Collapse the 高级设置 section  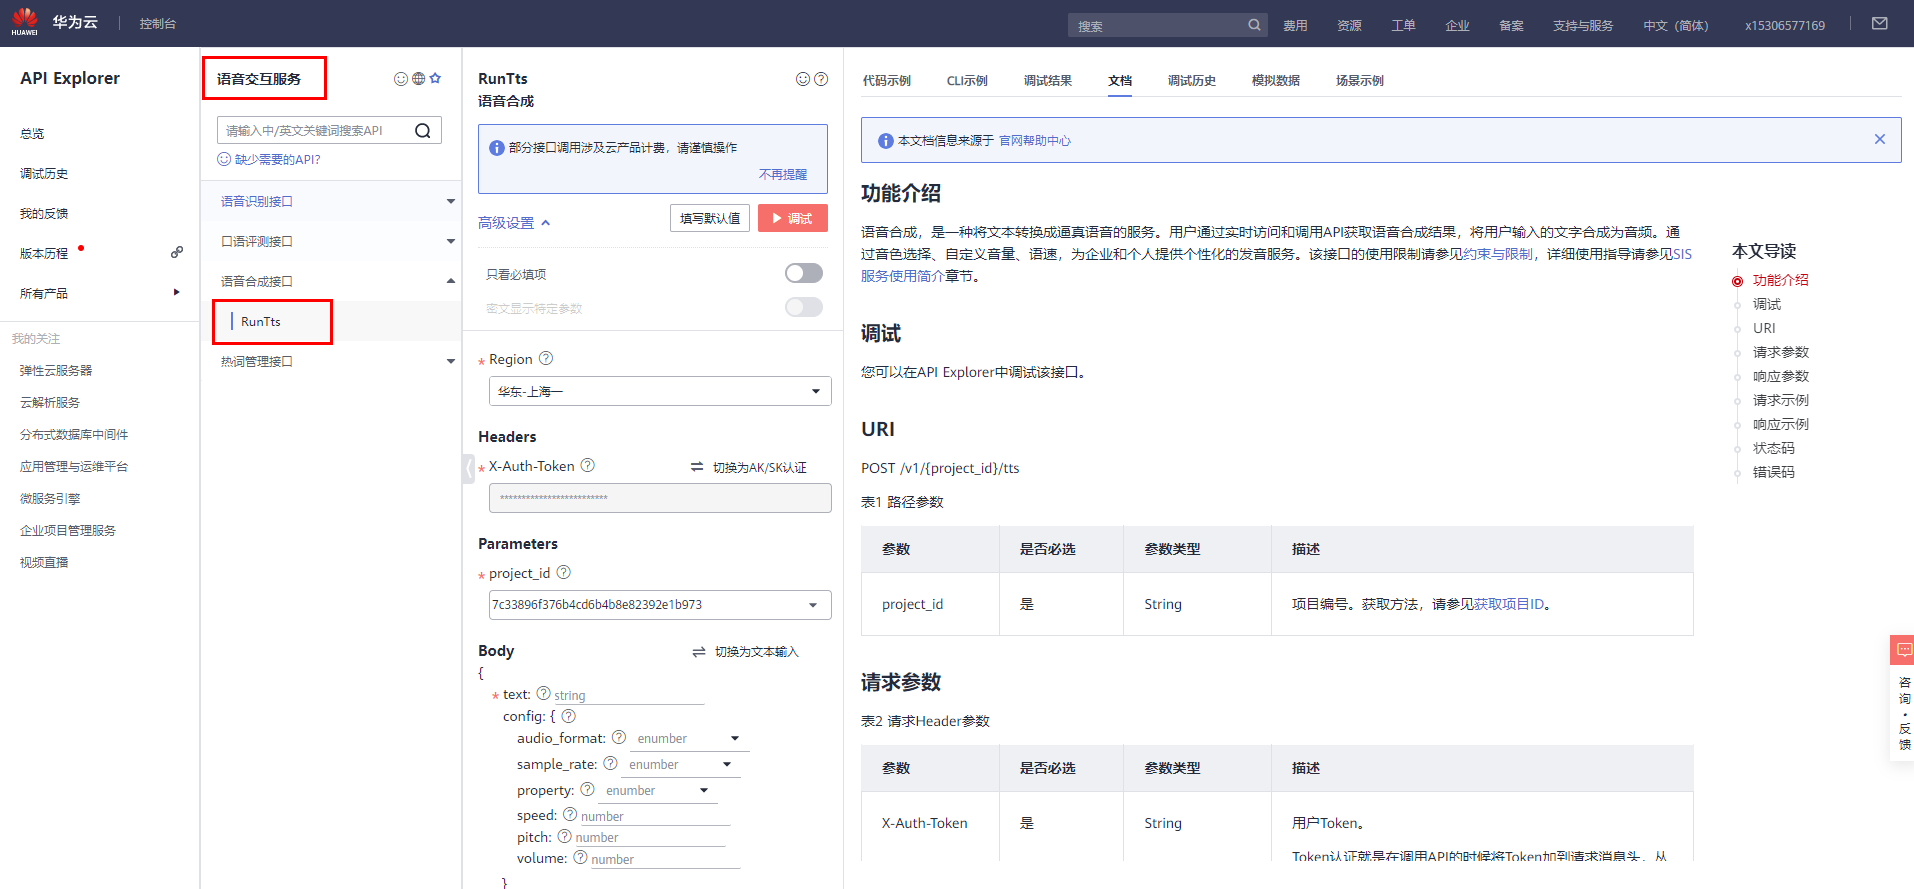click(x=514, y=223)
